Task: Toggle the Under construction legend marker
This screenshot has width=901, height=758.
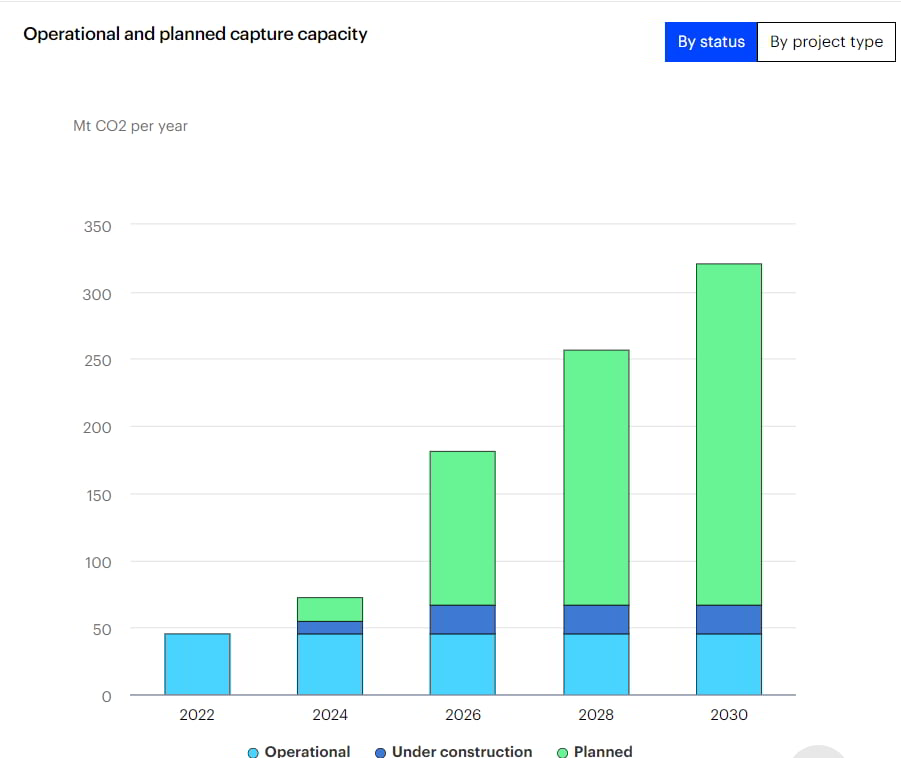Action: coord(380,752)
